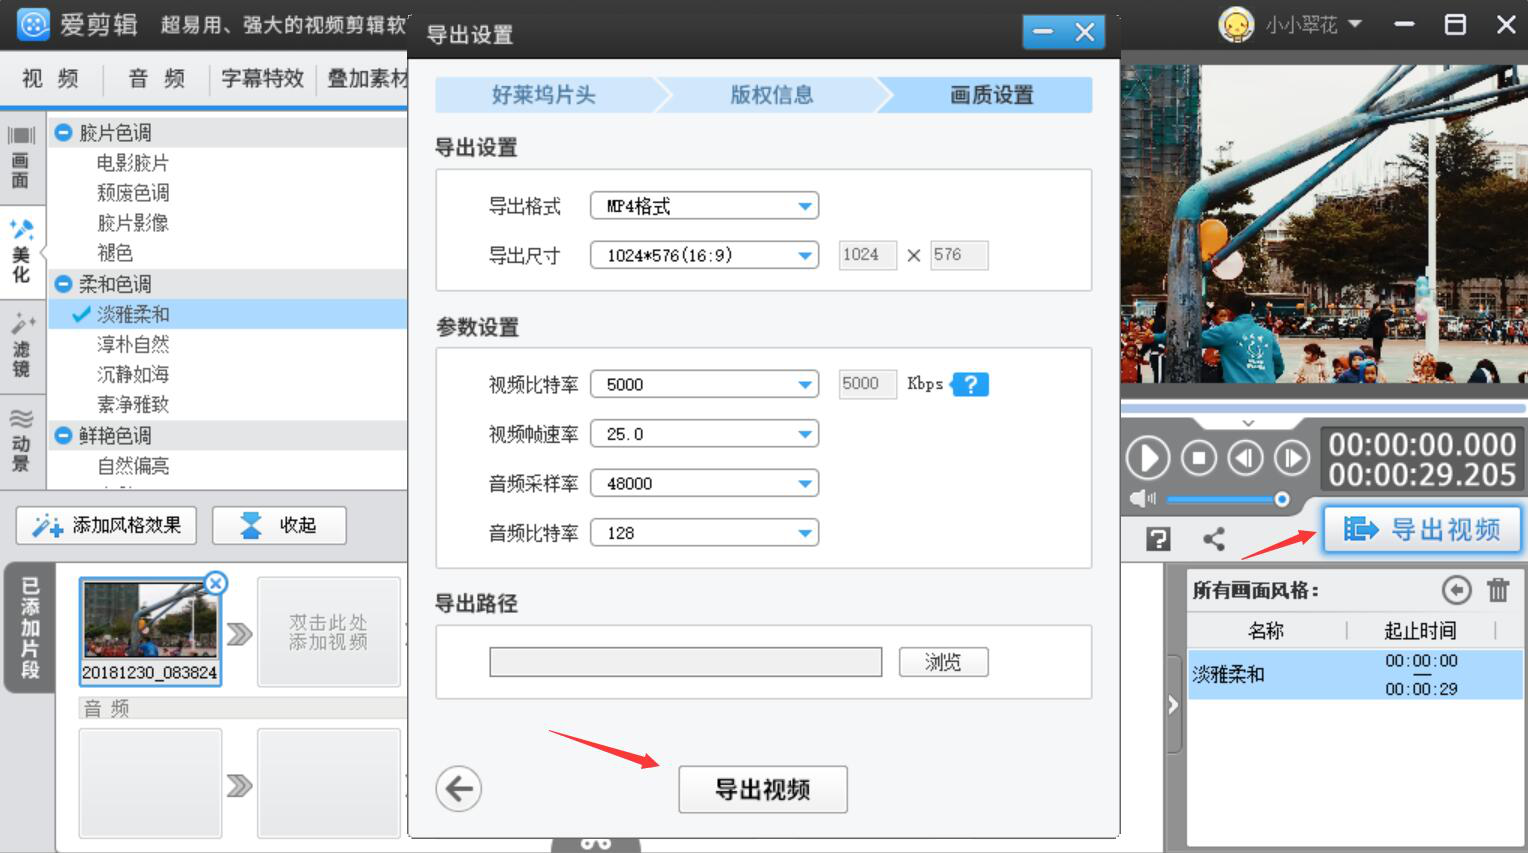1528x853 pixels.
Task: Open the 美化 side panel
Action: pos(21,252)
